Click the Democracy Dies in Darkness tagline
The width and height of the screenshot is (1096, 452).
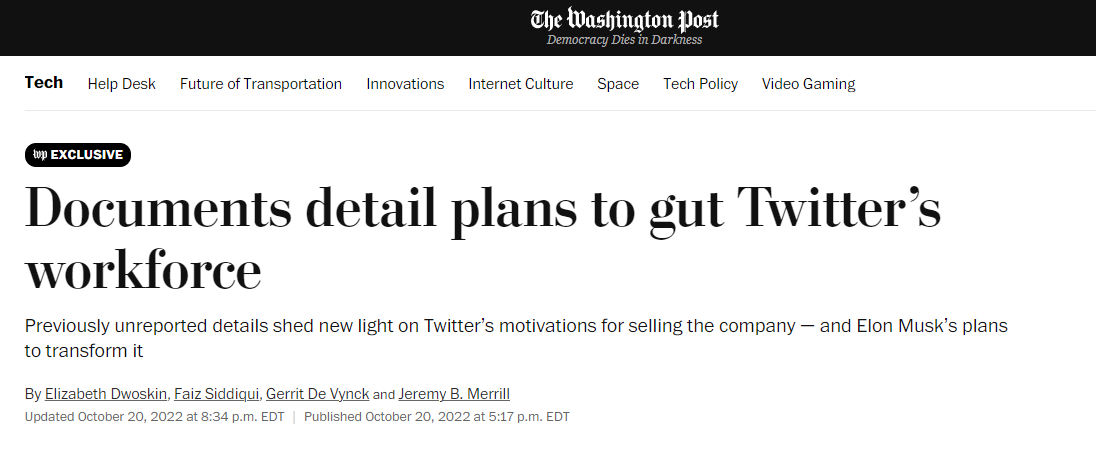pyautogui.click(x=624, y=40)
